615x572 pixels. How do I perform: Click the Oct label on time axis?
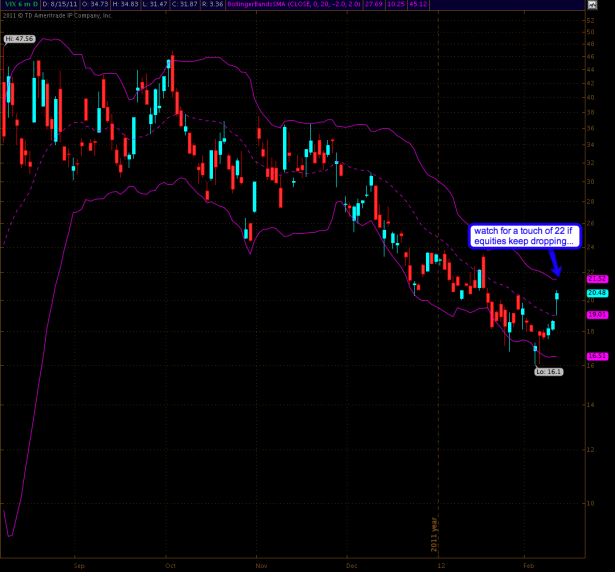click(x=169, y=565)
